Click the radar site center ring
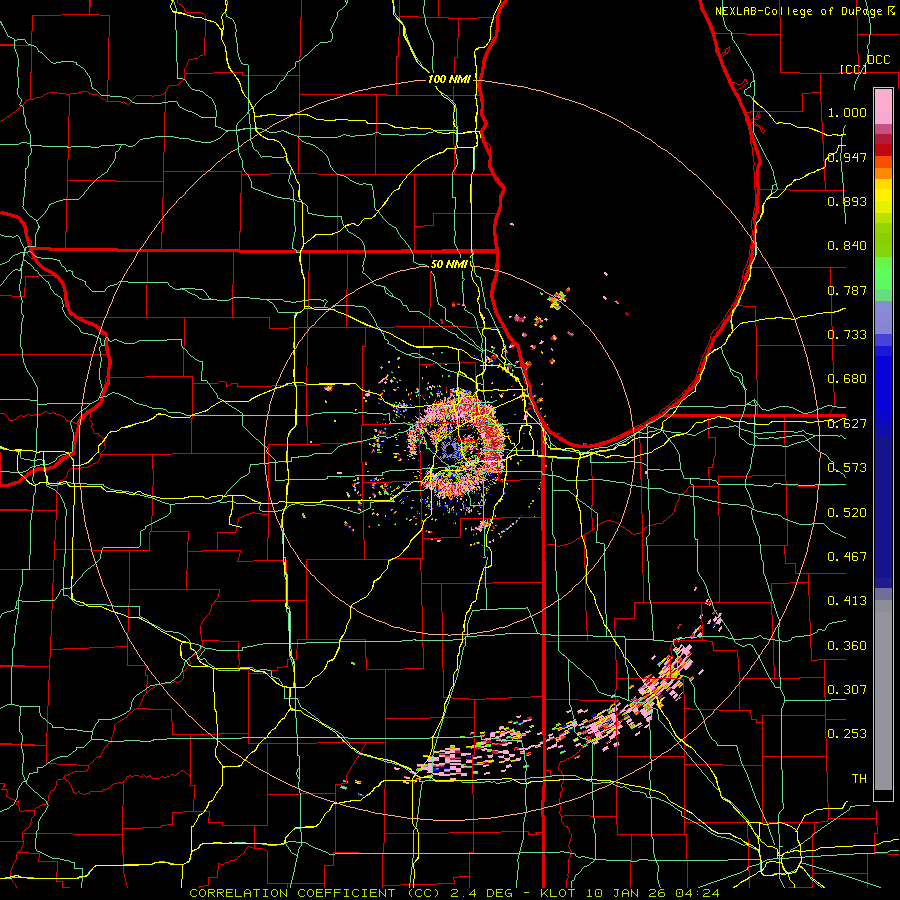This screenshot has width=900, height=900. point(449,450)
